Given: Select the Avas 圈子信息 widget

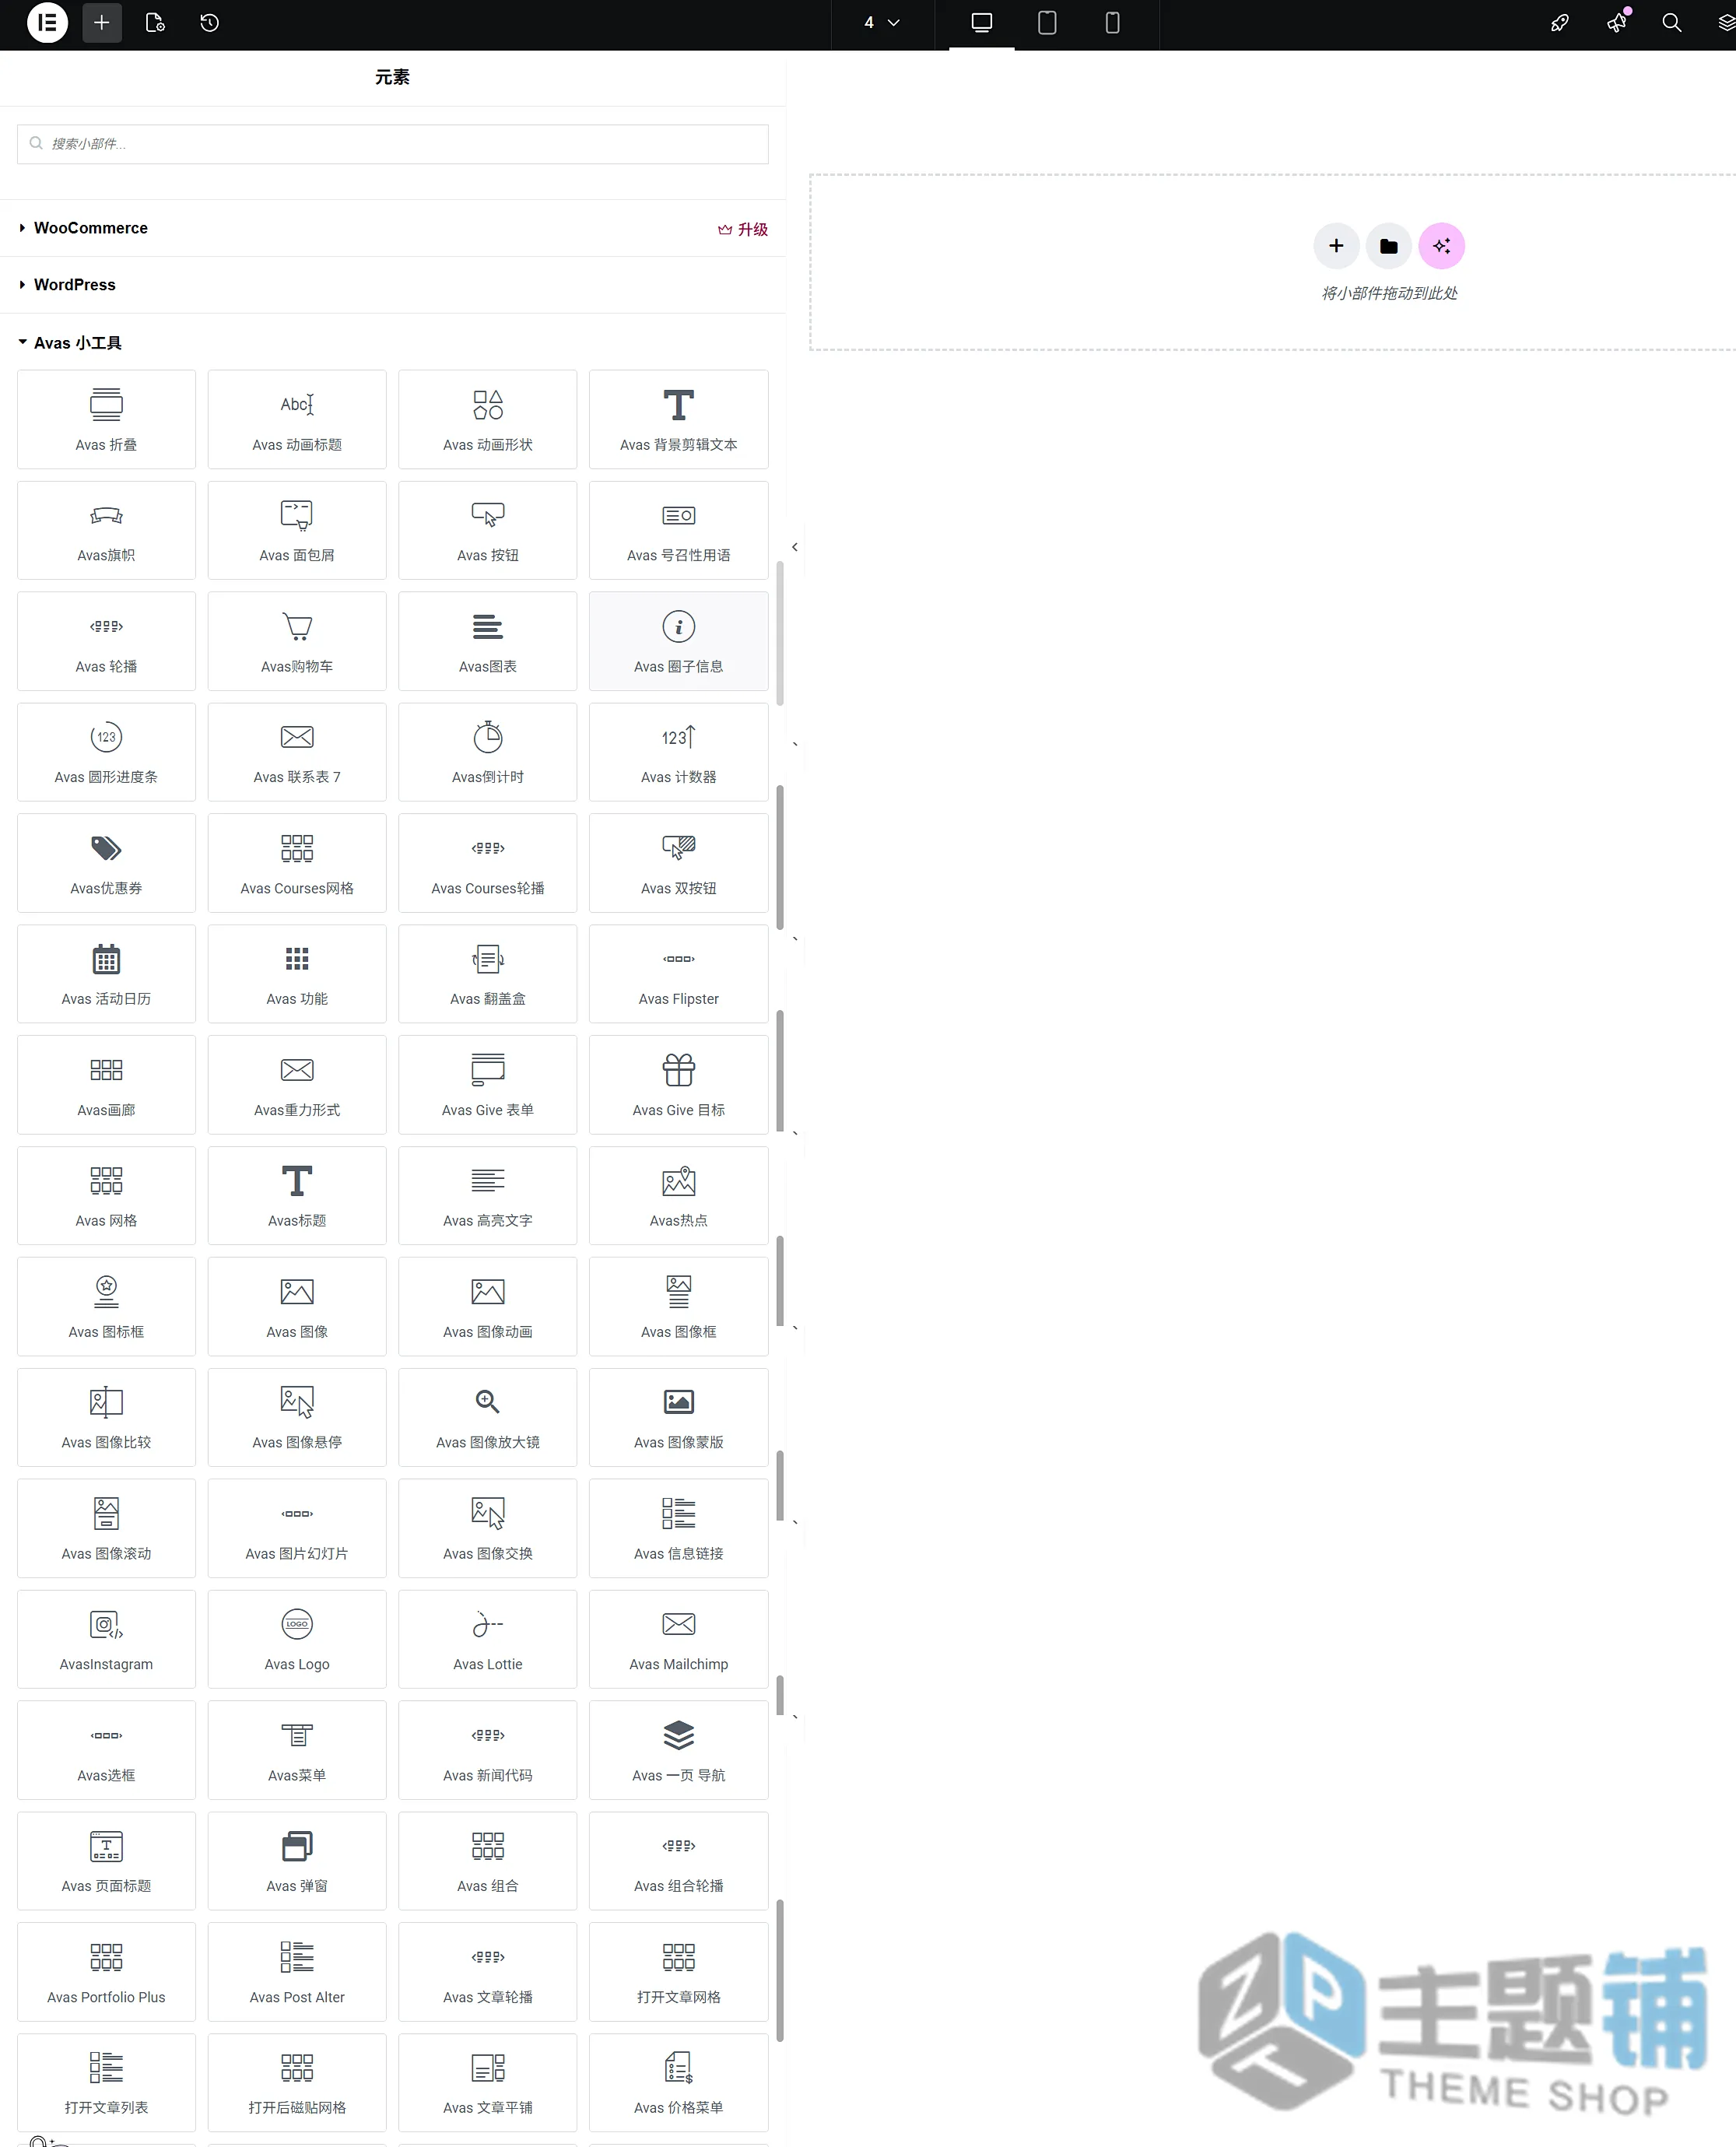Looking at the screenshot, I should click(679, 641).
